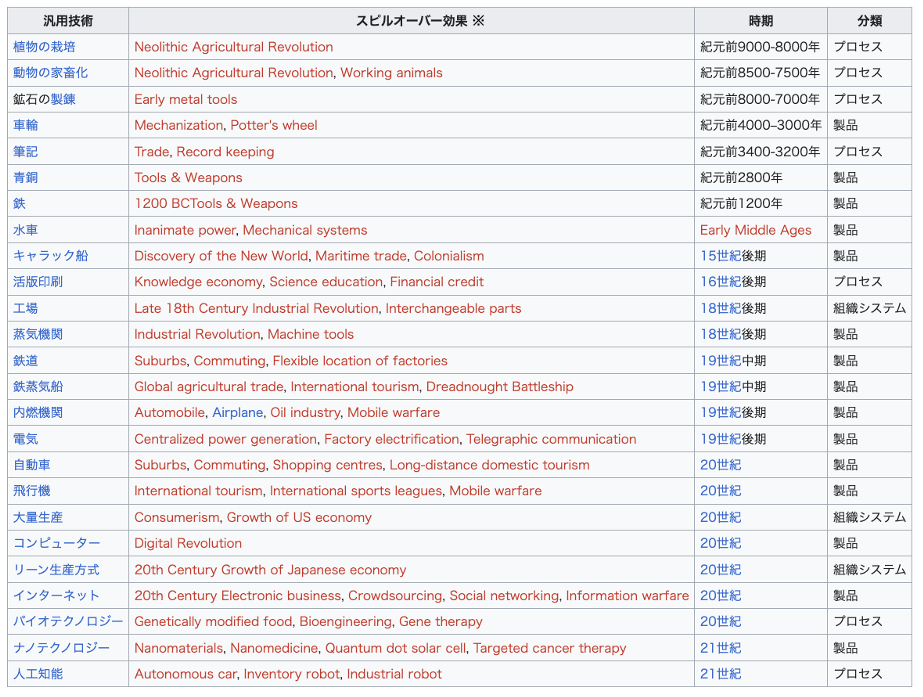The height and width of the screenshot is (697, 923).
Task: Click the 21世紀 link in 人工知能 row
Action: (x=720, y=674)
